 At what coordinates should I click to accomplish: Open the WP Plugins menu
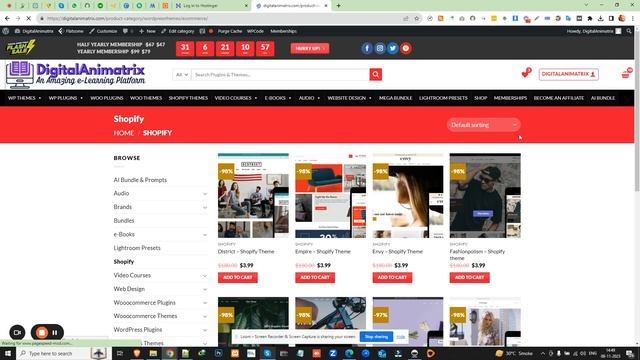pos(66,98)
